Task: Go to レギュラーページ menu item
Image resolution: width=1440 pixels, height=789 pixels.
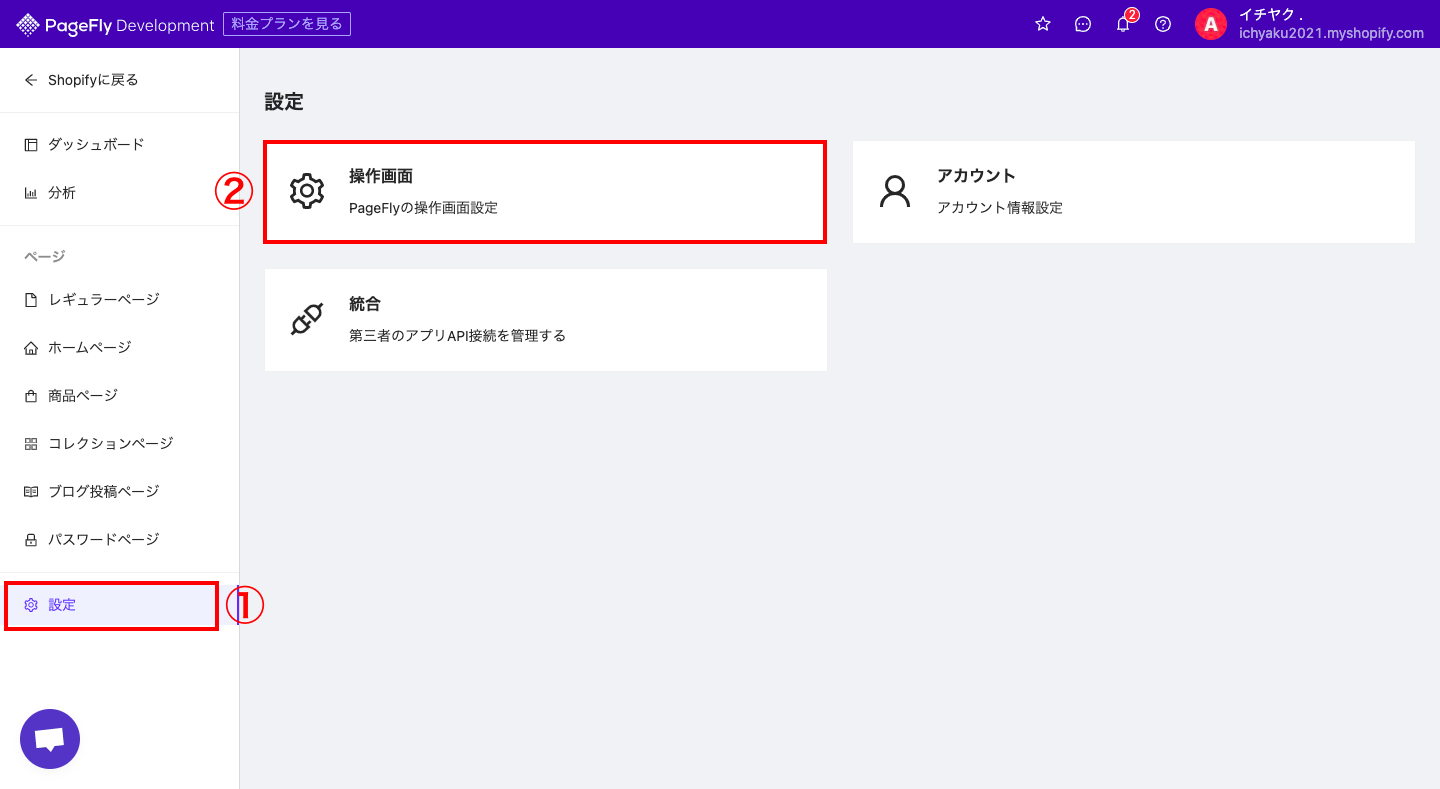Action: 104,300
